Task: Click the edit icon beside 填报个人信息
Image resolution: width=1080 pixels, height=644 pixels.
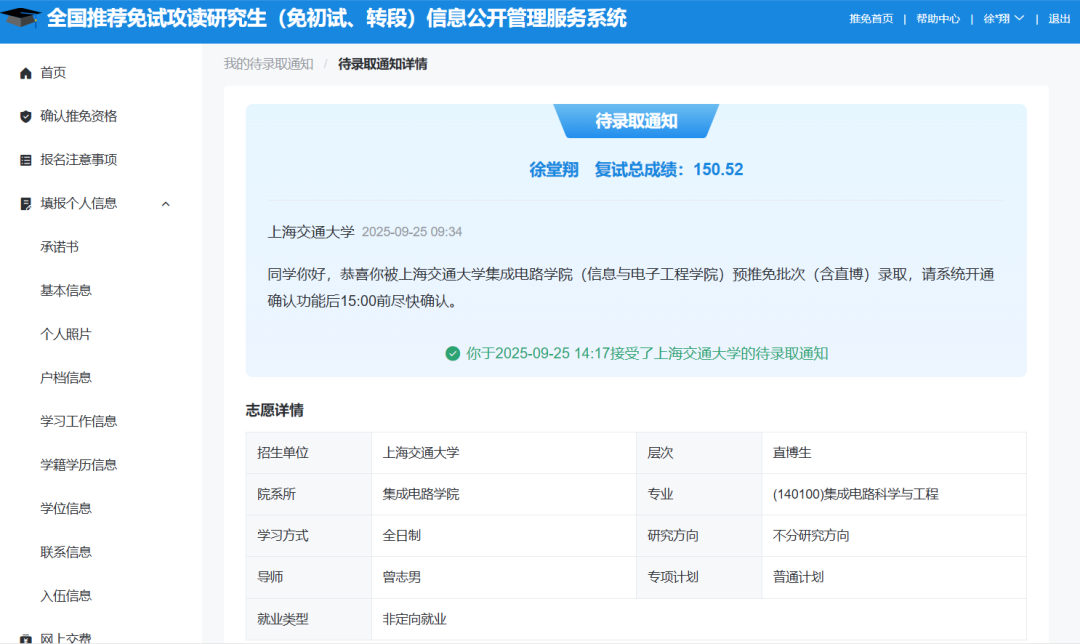Action: (26, 204)
